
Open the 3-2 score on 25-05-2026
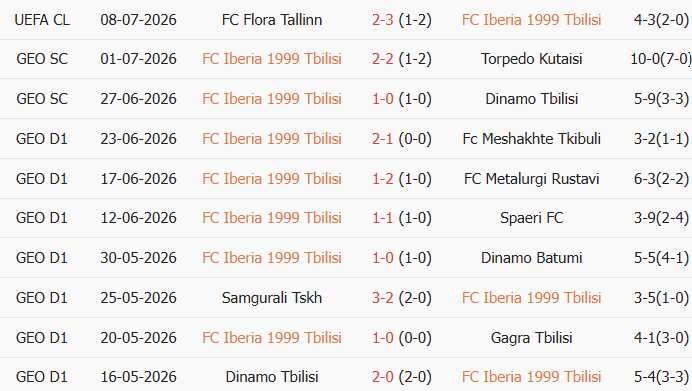pos(382,298)
